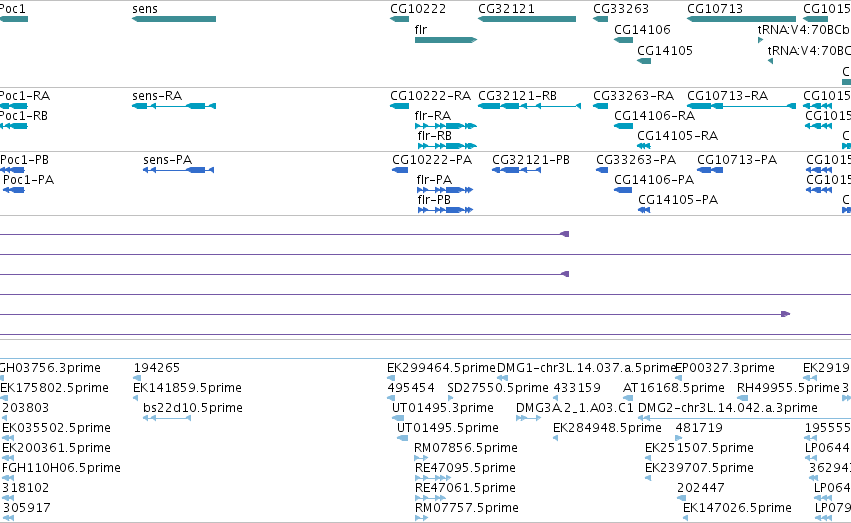Select the EK141859.5prime EST label
The width and height of the screenshot is (851, 523).
click(187, 388)
